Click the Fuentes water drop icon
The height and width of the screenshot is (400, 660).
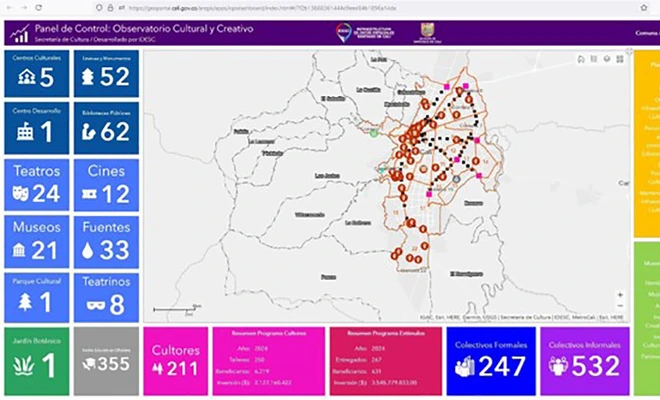88,251
